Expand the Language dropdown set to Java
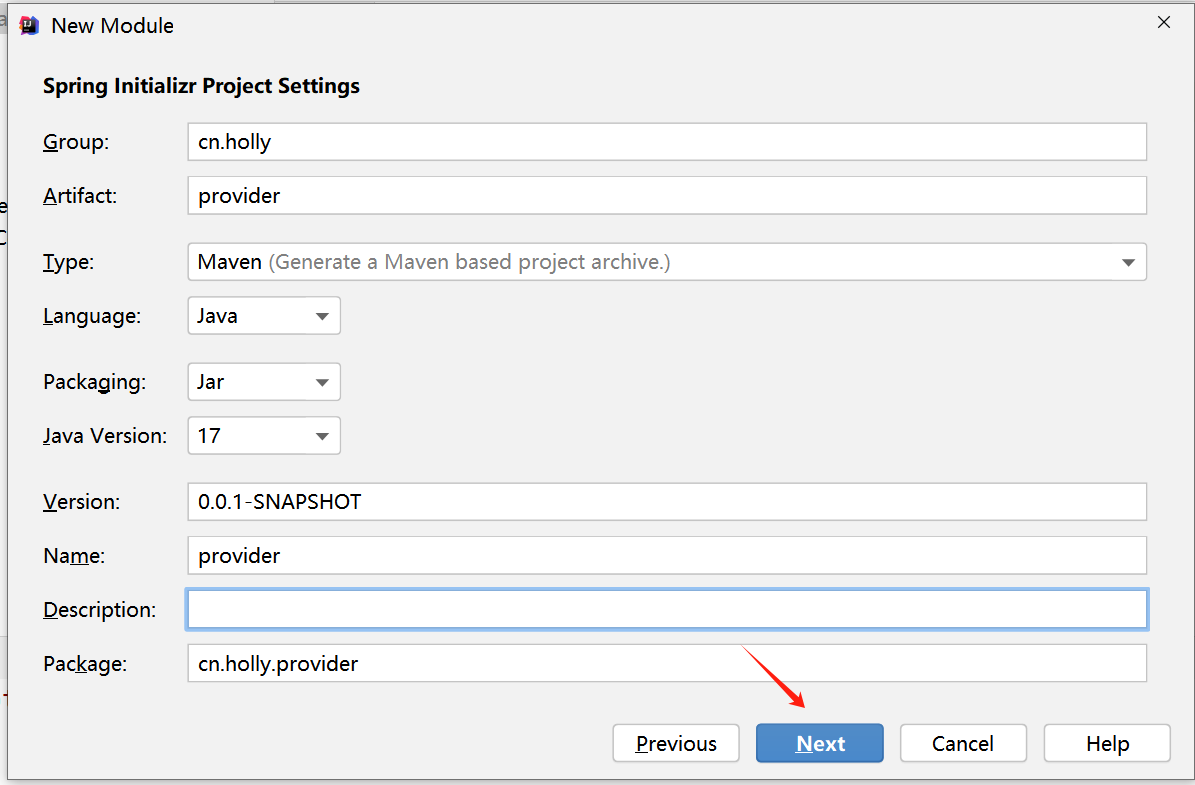 point(264,316)
